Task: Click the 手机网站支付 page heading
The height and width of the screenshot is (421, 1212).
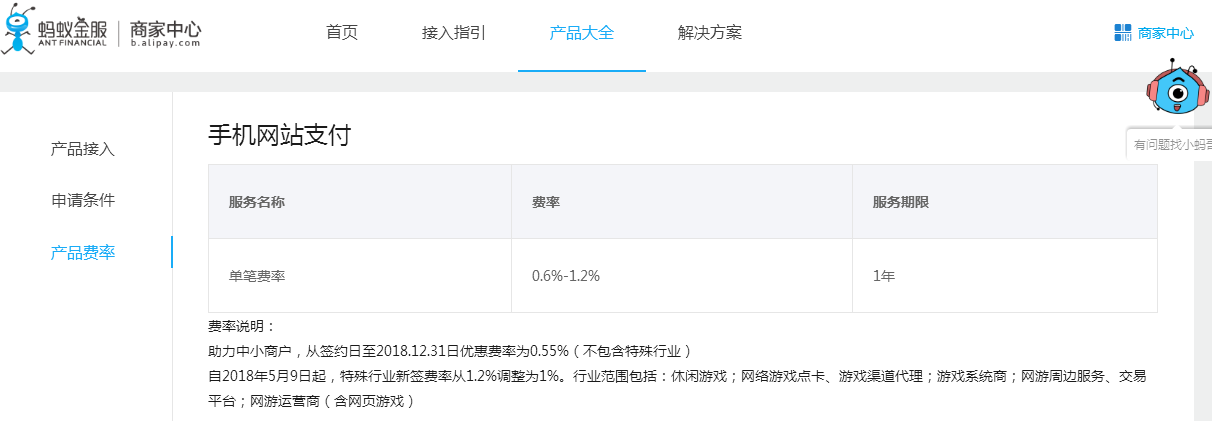Action: tap(279, 135)
